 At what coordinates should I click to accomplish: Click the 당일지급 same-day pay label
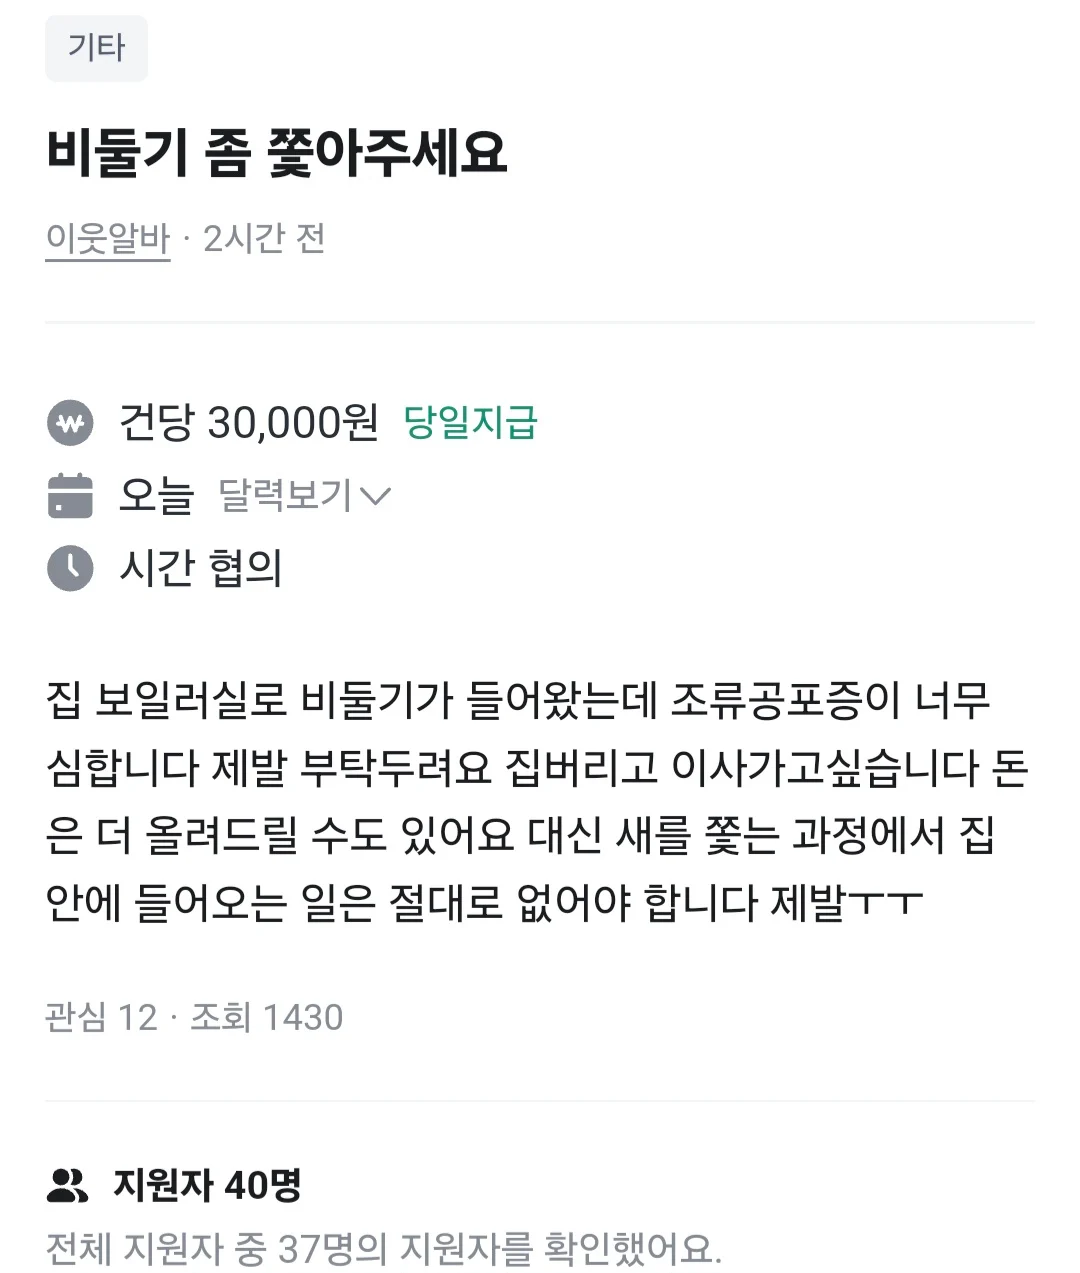[x=471, y=423]
